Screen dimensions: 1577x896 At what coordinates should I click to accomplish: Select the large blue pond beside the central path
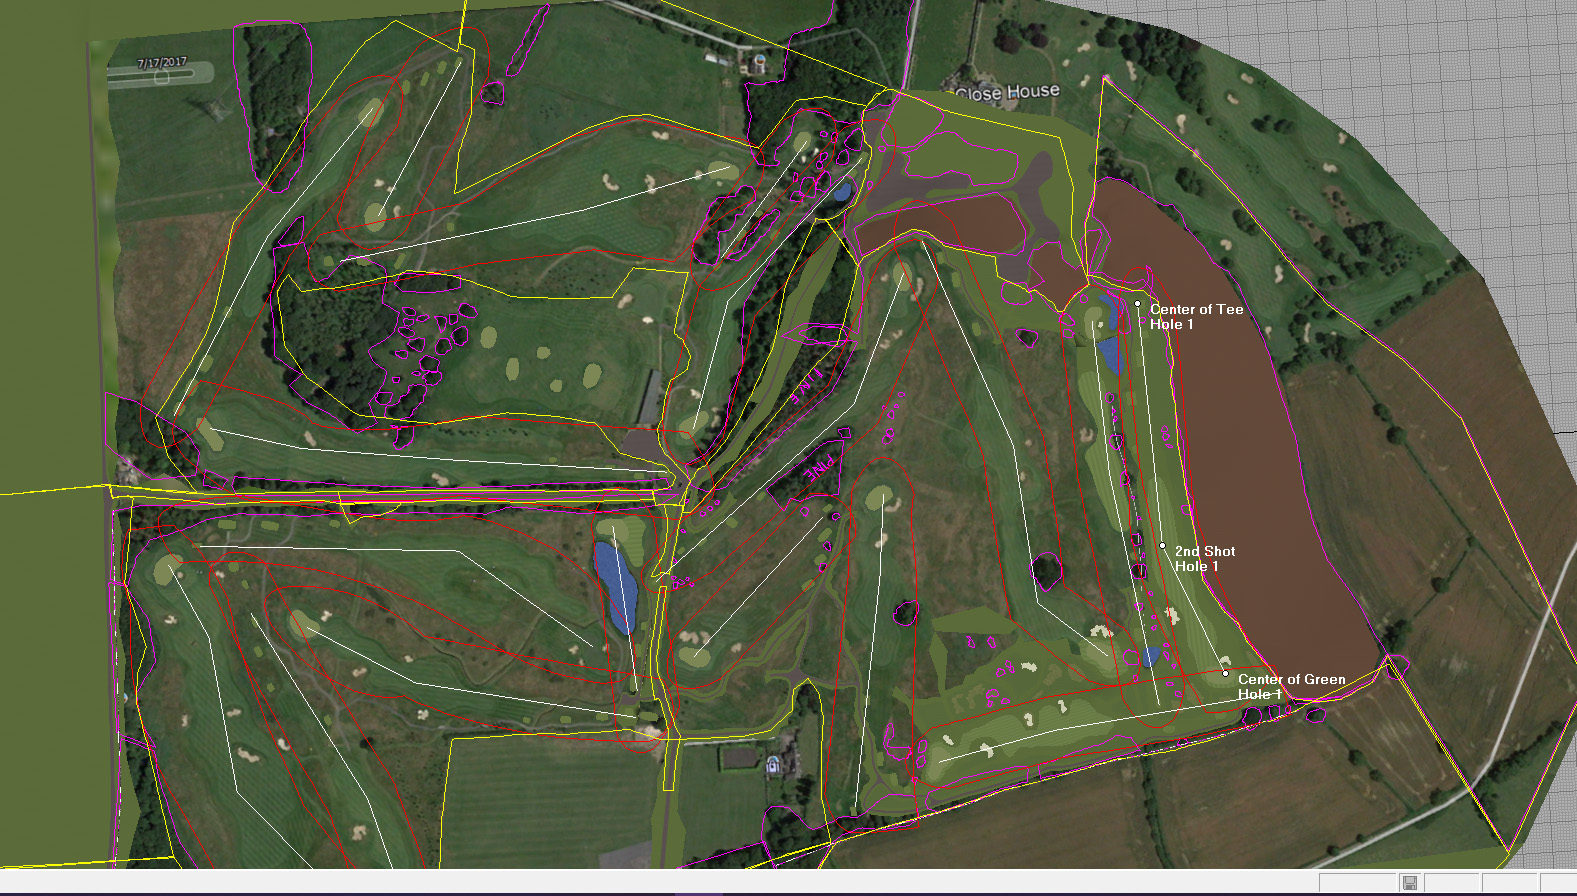(615, 588)
